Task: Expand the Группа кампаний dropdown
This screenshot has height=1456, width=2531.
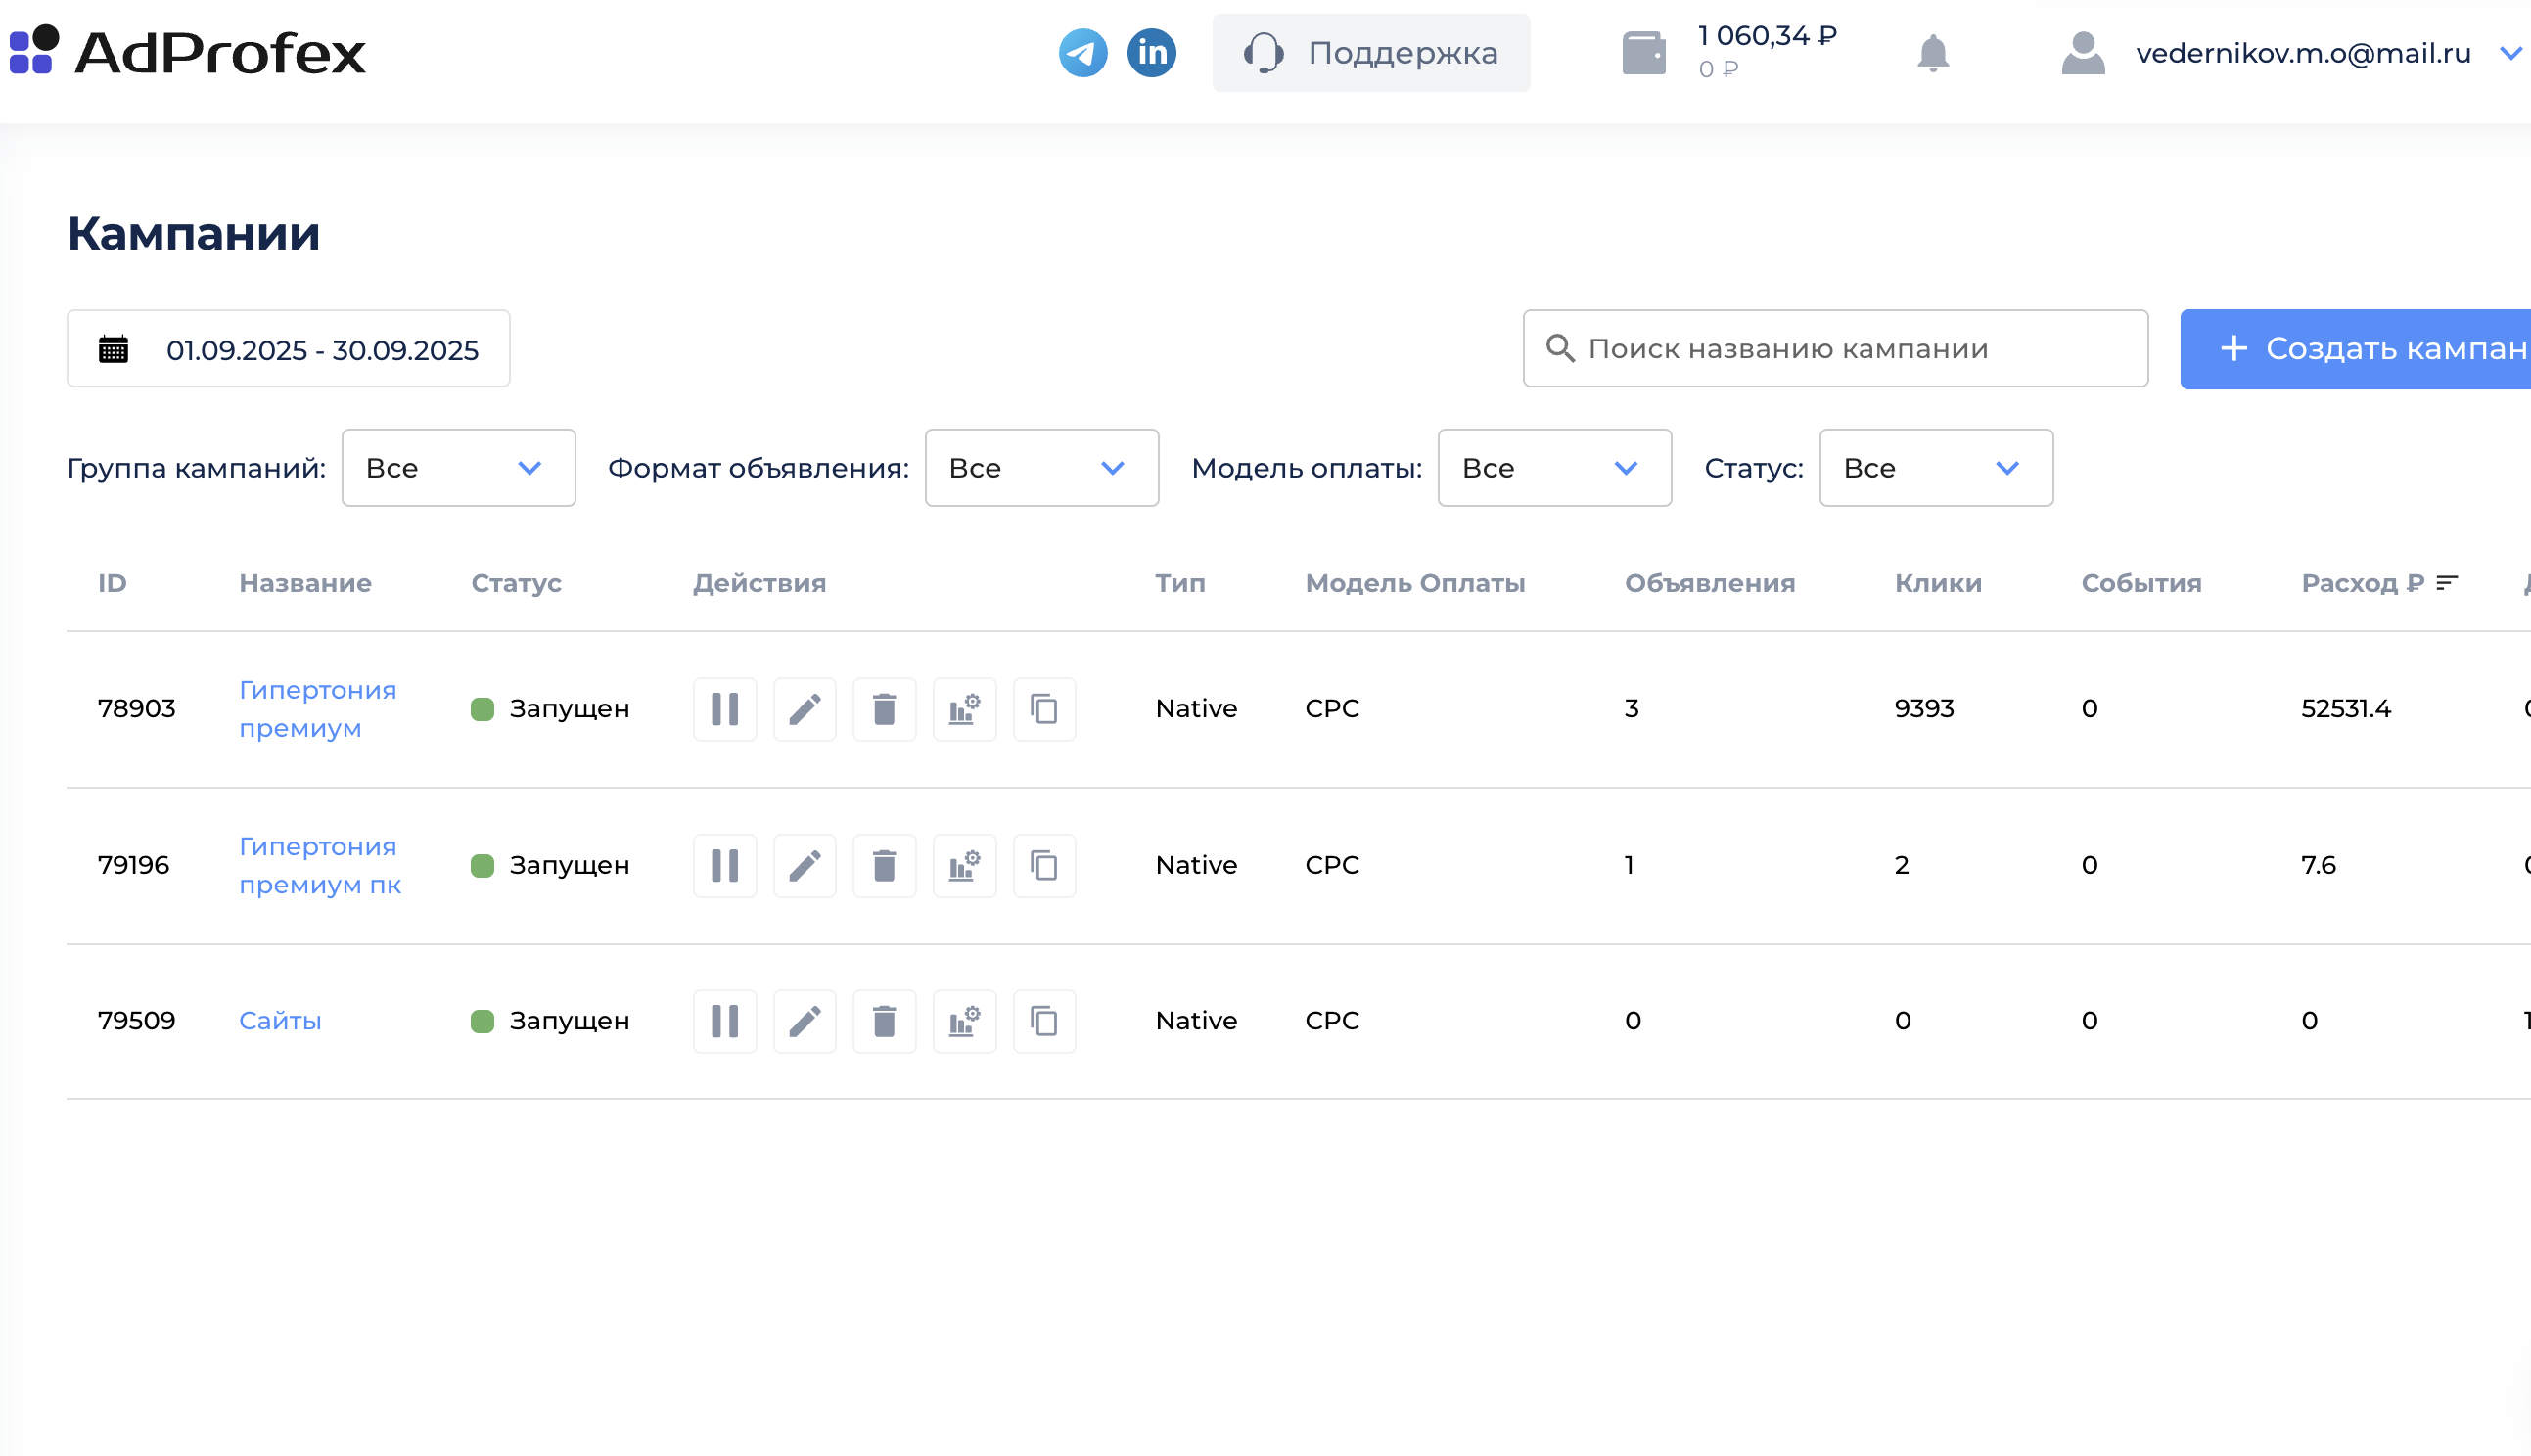Action: (x=459, y=468)
